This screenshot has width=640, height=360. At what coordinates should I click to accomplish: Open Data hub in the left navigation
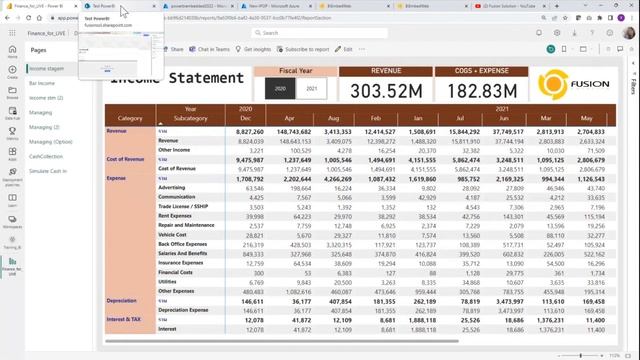click(12, 113)
